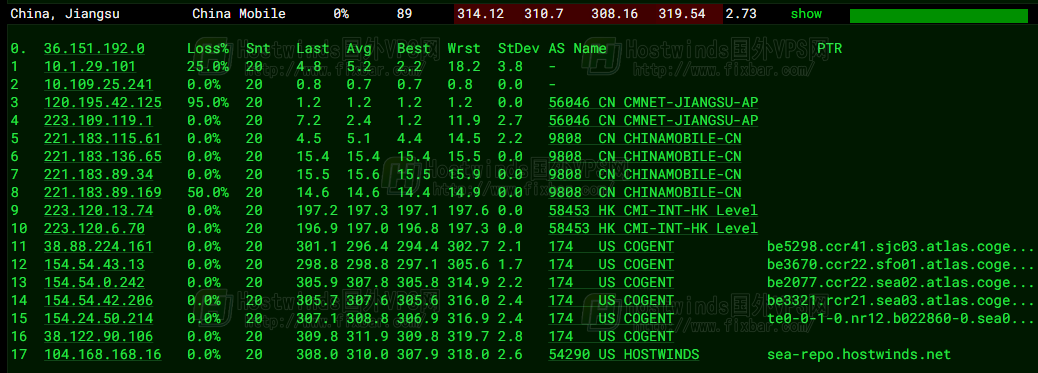
Task: Click the China, Jiangsu location label
Action: point(65,13)
